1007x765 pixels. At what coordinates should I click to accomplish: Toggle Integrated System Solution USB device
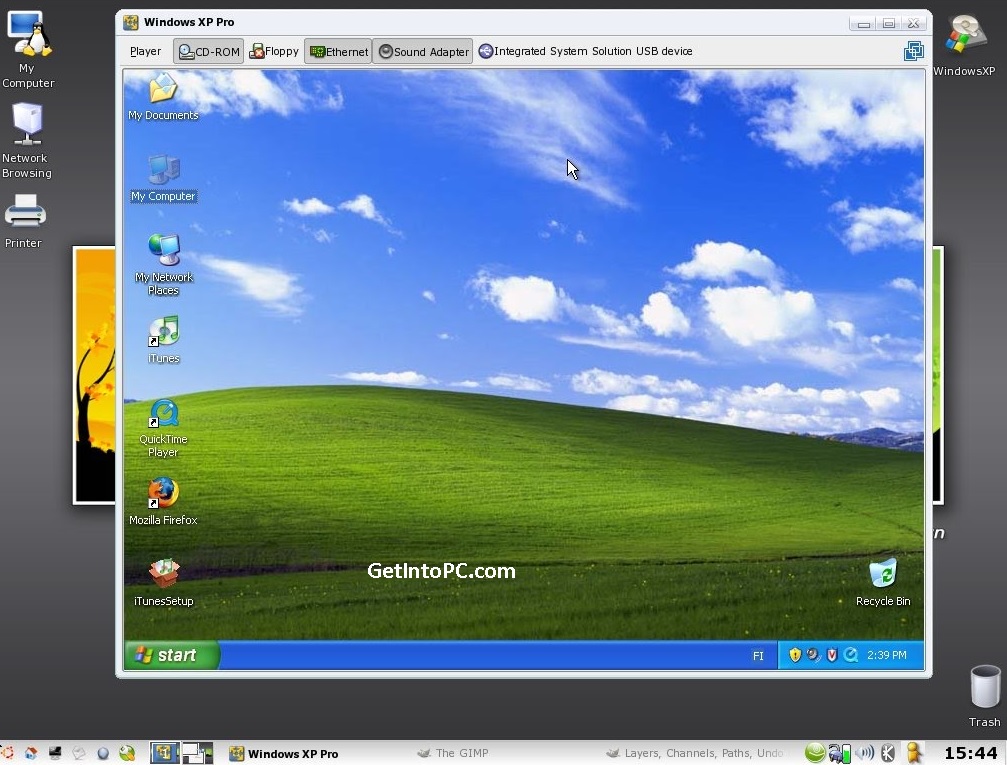[585, 51]
